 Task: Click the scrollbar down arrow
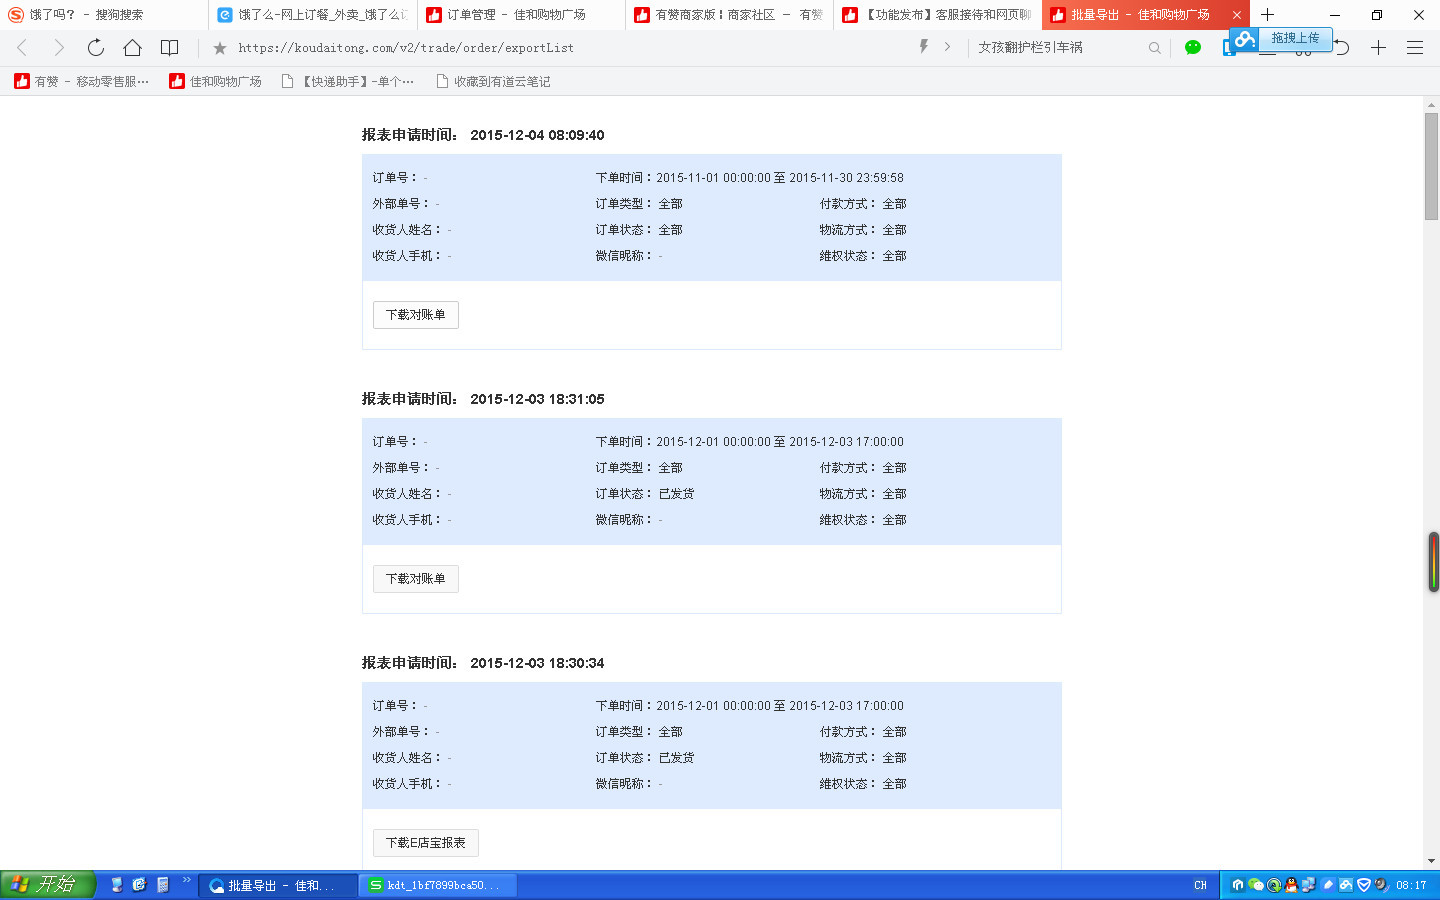(x=1431, y=860)
